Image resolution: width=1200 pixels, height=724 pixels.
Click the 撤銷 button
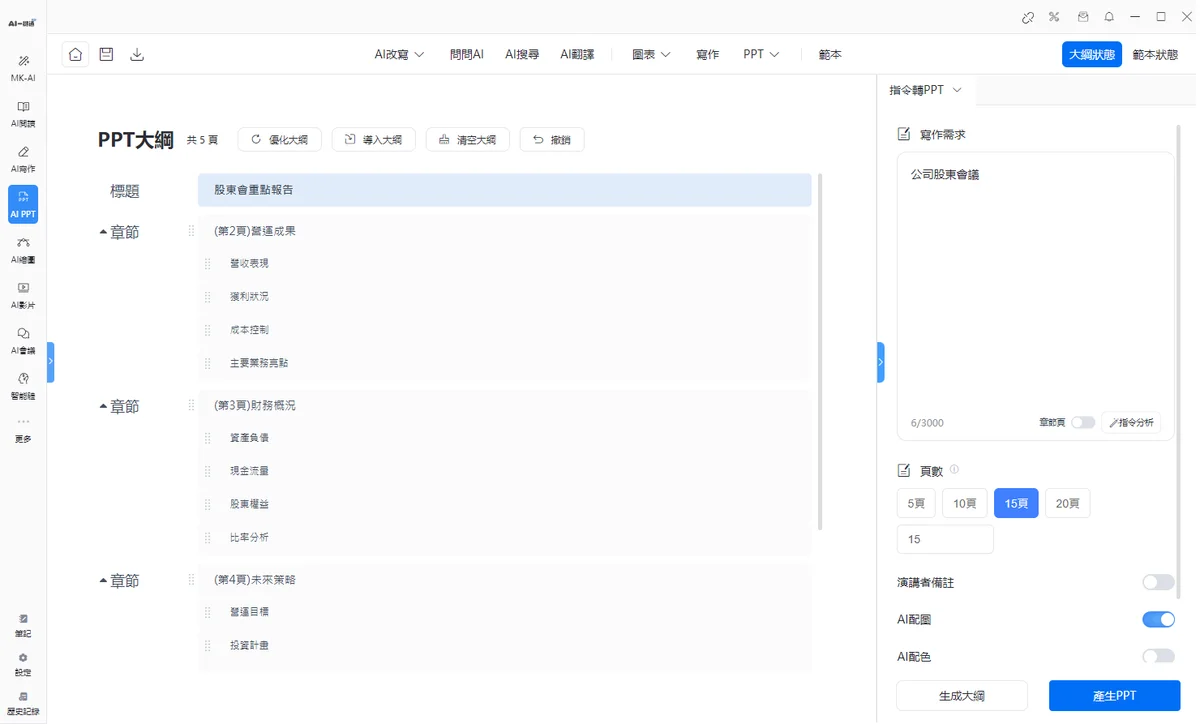pos(552,140)
